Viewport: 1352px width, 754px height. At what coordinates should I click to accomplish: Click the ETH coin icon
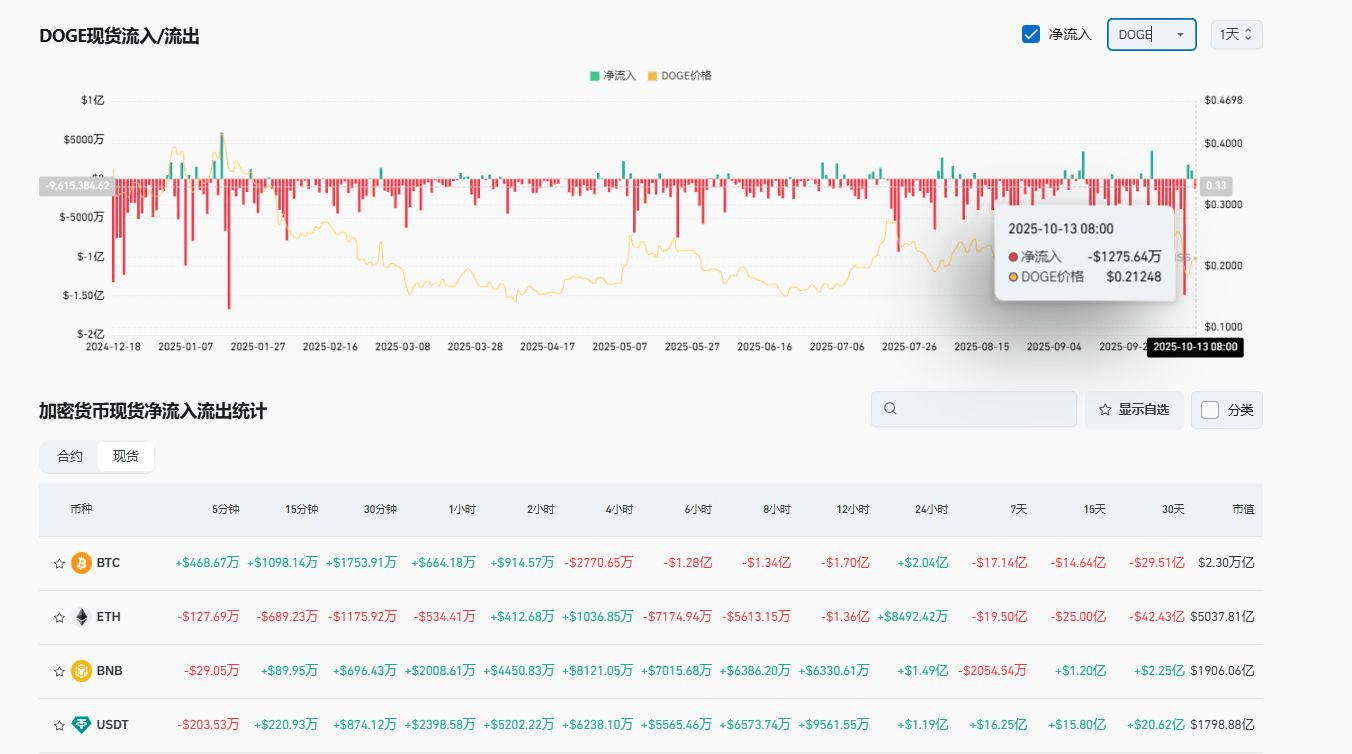pyautogui.click(x=82, y=617)
